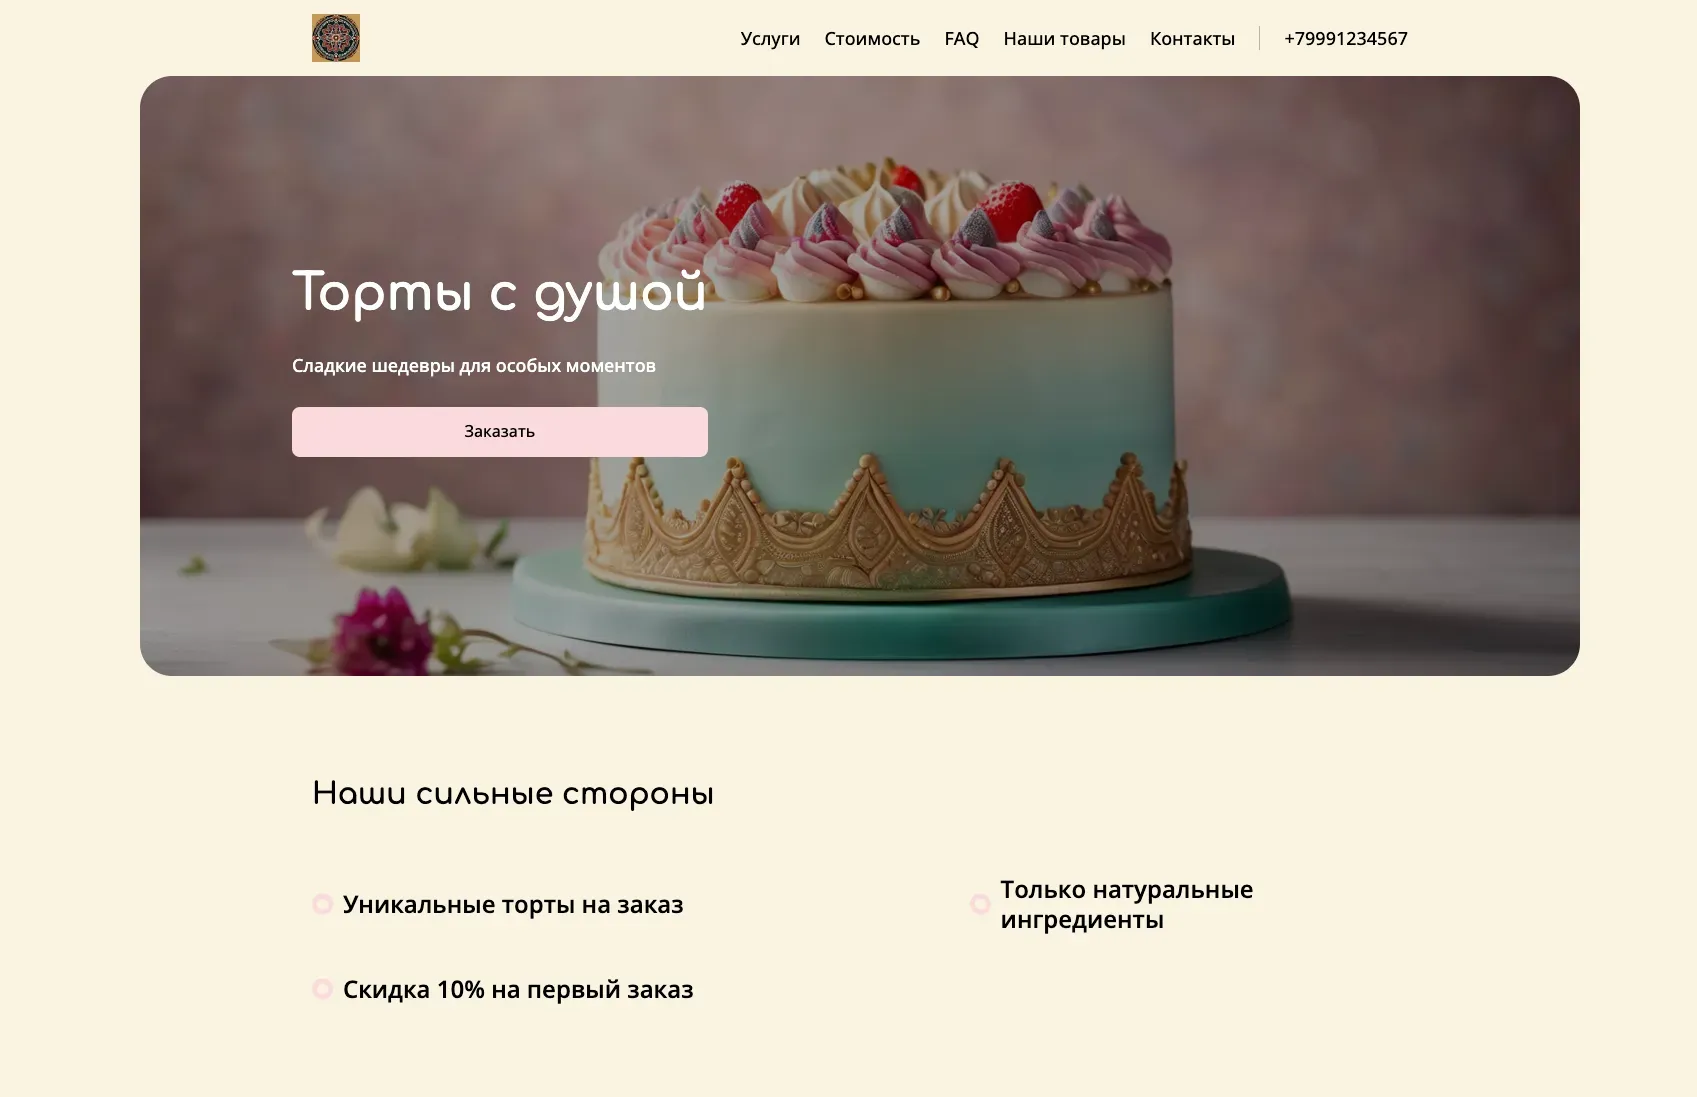The height and width of the screenshot is (1097, 1697).
Task: Click the subtitle Сладкие шедевры для особых моментов
Action: tap(474, 366)
